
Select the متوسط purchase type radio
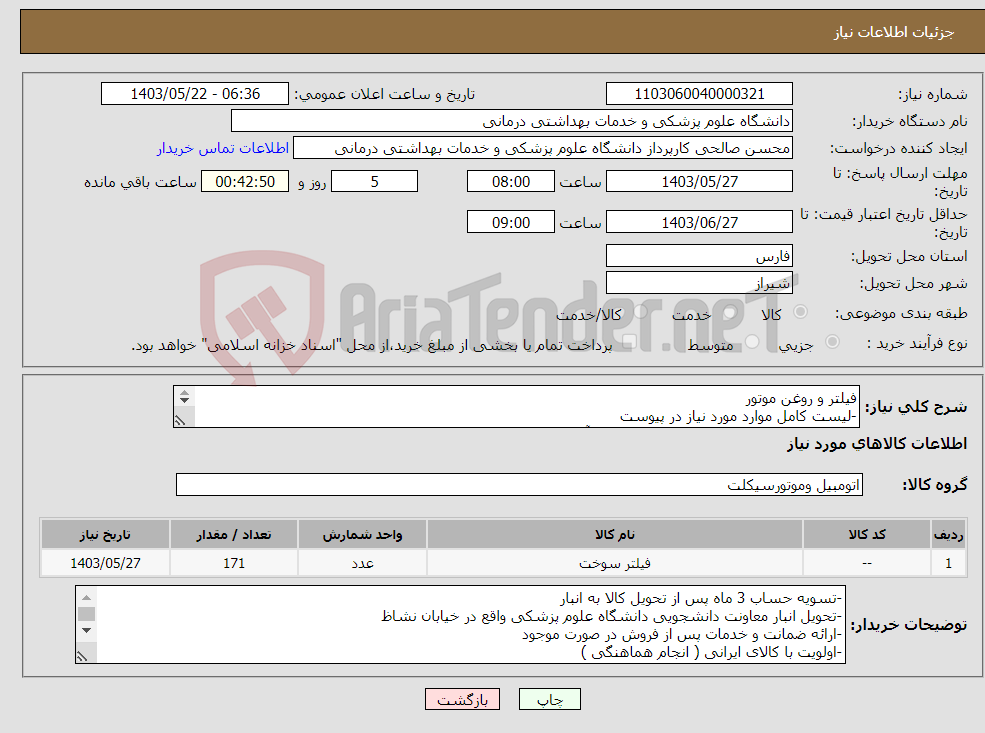coord(752,342)
